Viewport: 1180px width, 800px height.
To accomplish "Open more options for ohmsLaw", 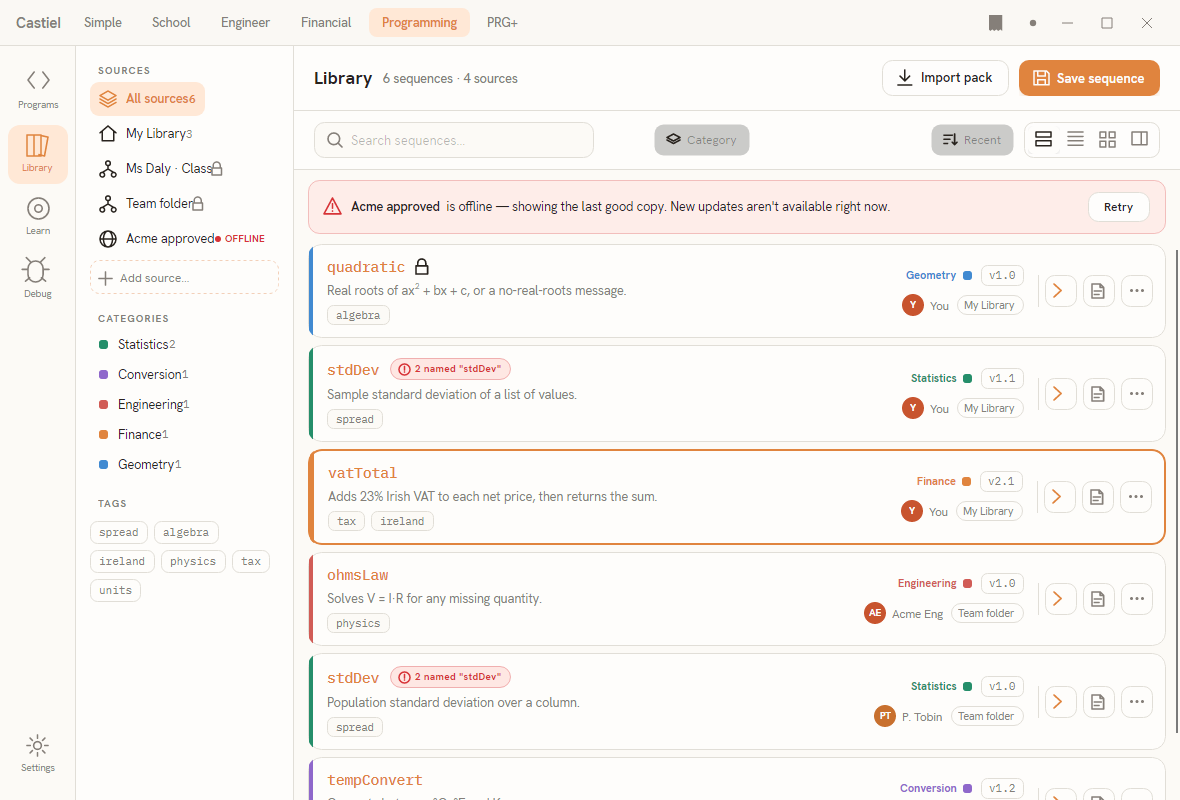I will (x=1136, y=599).
